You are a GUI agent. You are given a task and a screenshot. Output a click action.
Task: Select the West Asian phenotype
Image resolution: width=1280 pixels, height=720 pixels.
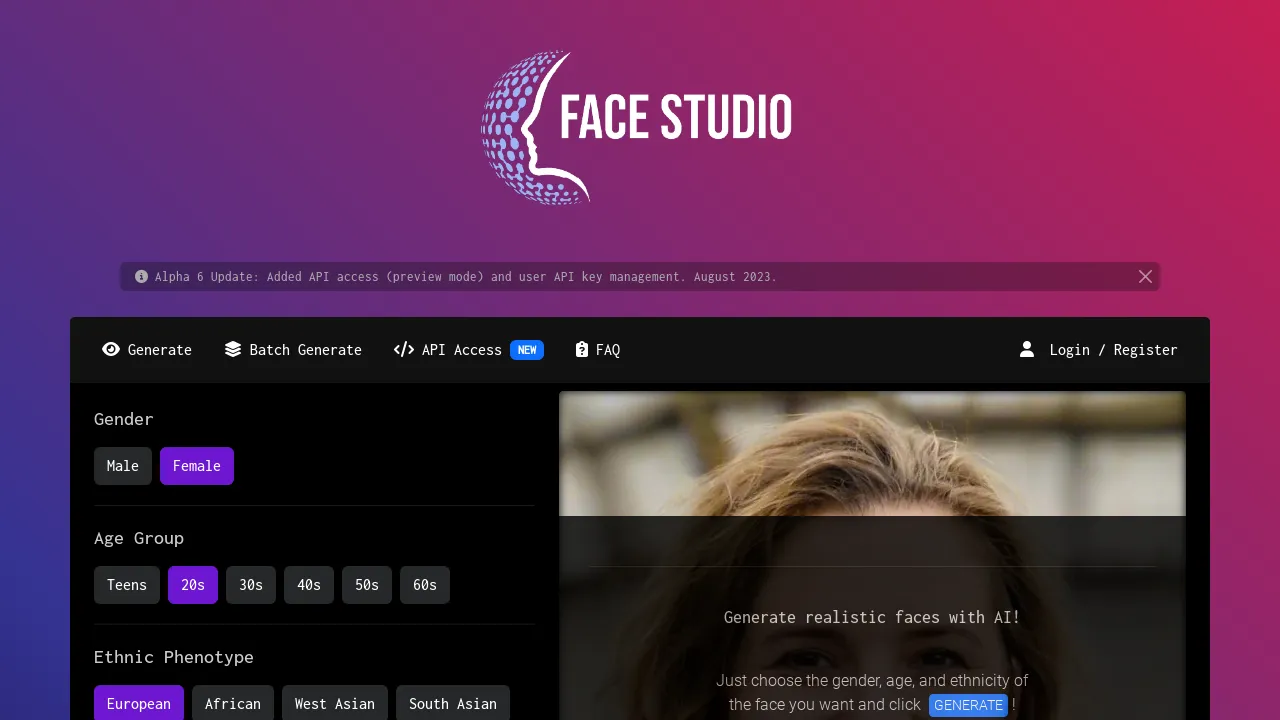coord(334,703)
